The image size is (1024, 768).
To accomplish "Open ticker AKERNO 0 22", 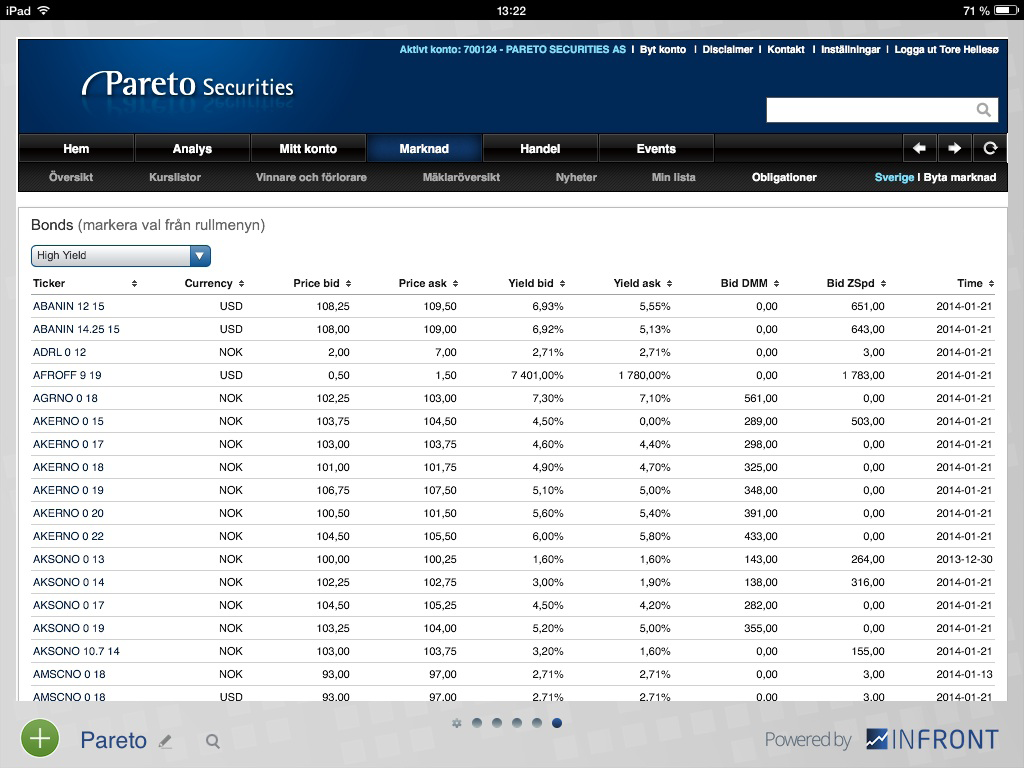I will (x=69, y=536).
